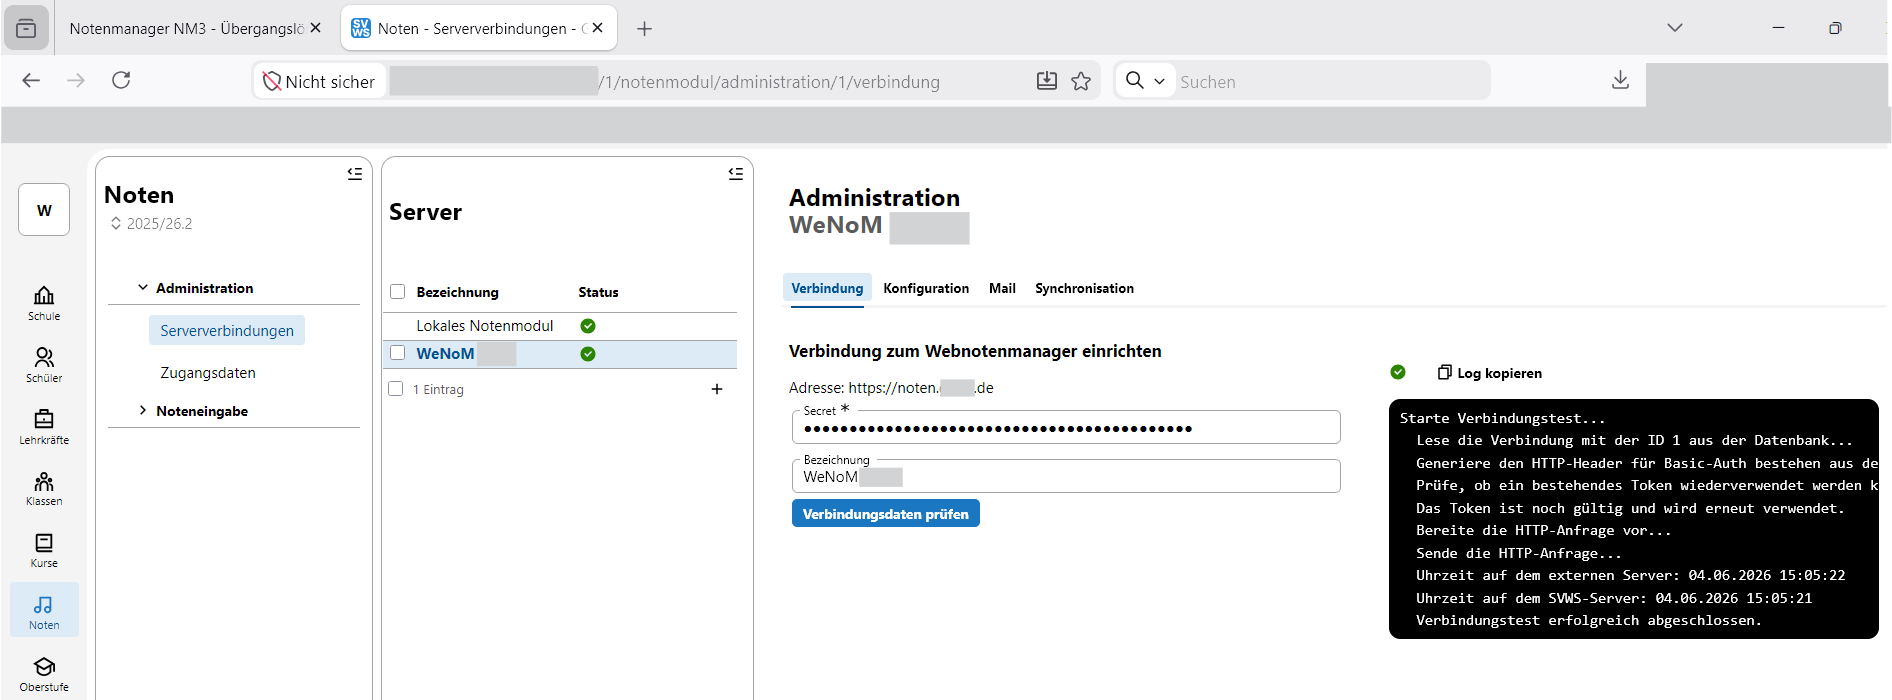Open the Kurse section in sidebar
1892x700 pixels.
click(x=44, y=551)
